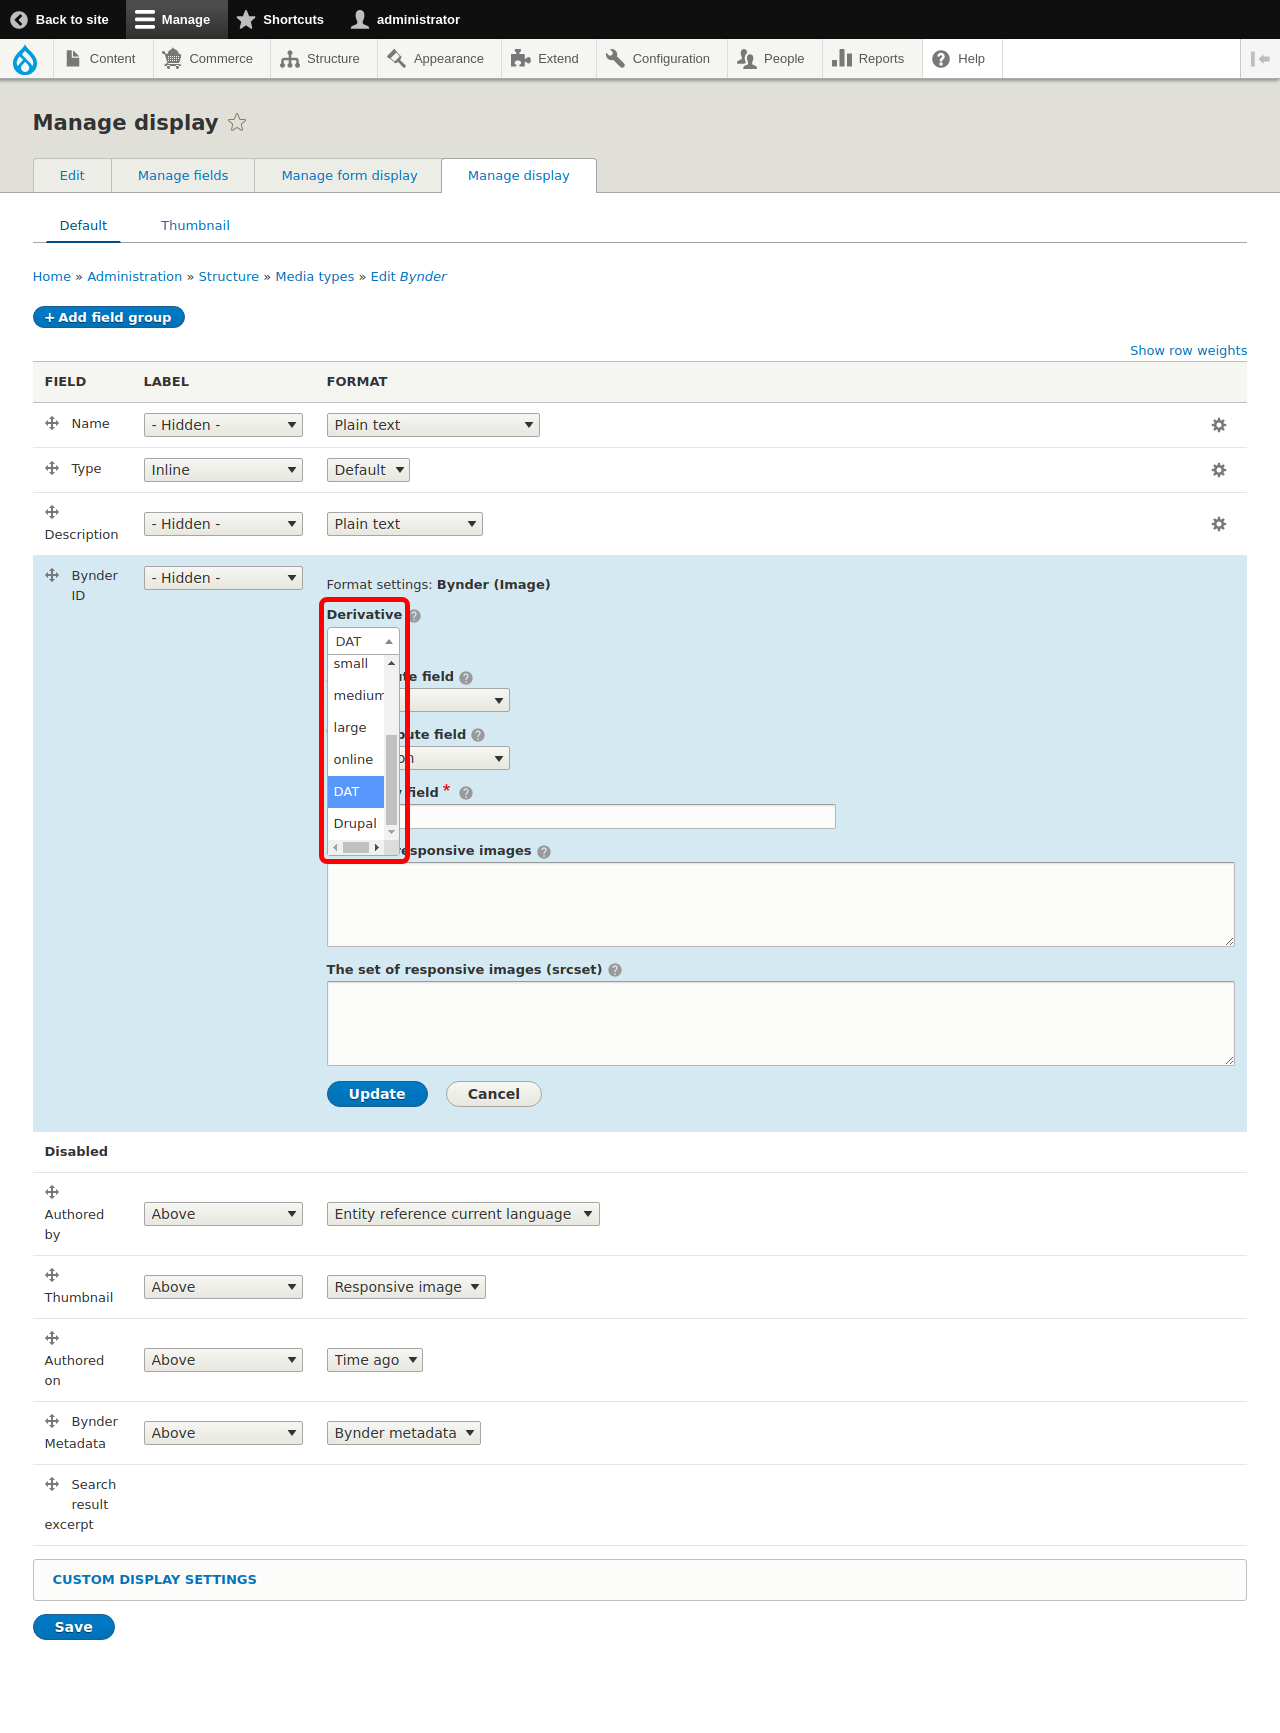Grab the drag handle for Search result excerpt
Viewport: 1280px width, 1733px height.
52,1484
